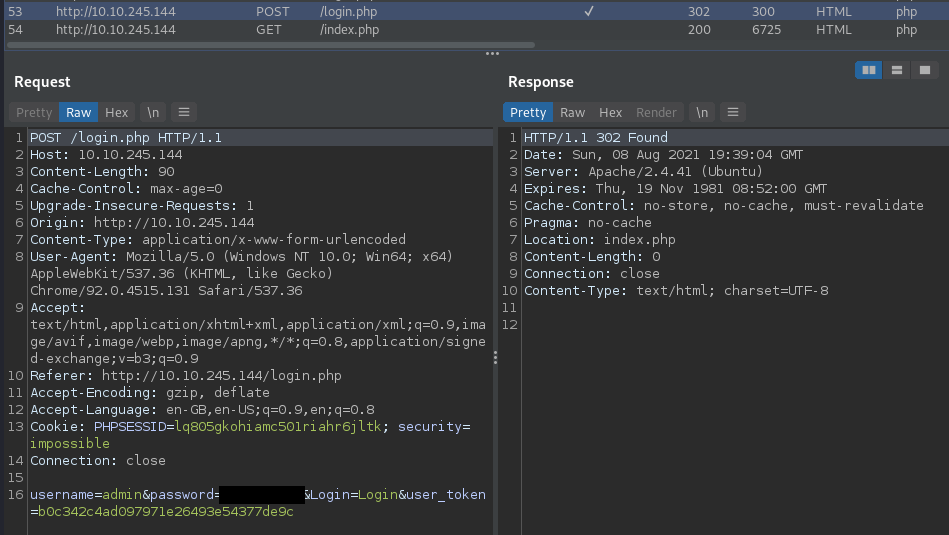This screenshot has height=535, width=949.
Task: Click the vertical divider handle between Request and Response
Action: coord(495,358)
